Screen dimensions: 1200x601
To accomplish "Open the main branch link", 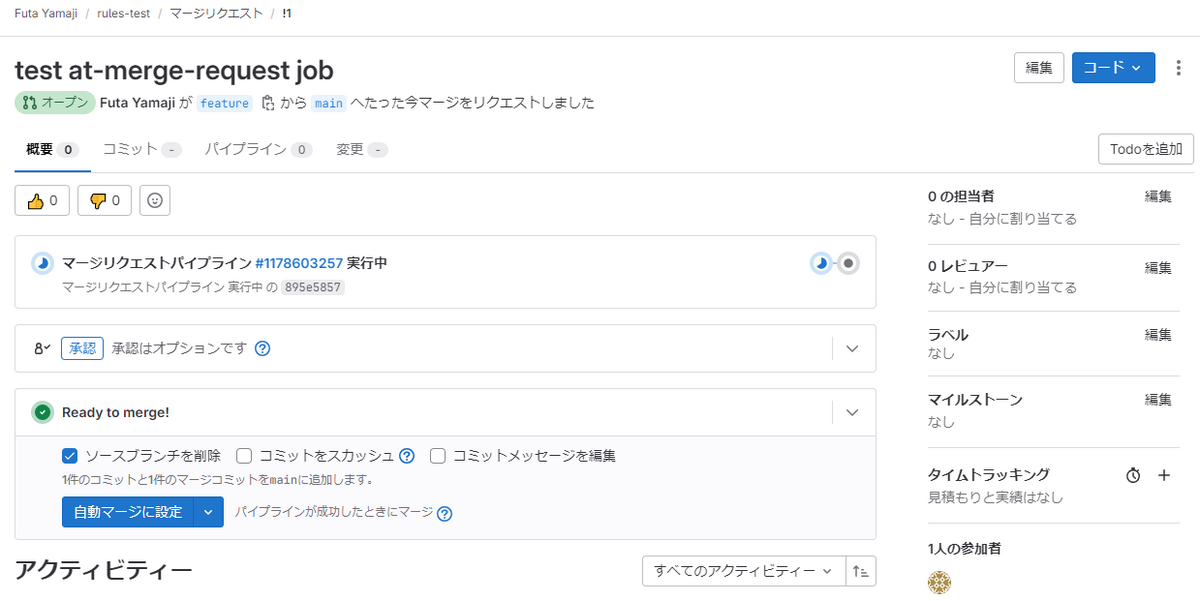I will coord(328,103).
